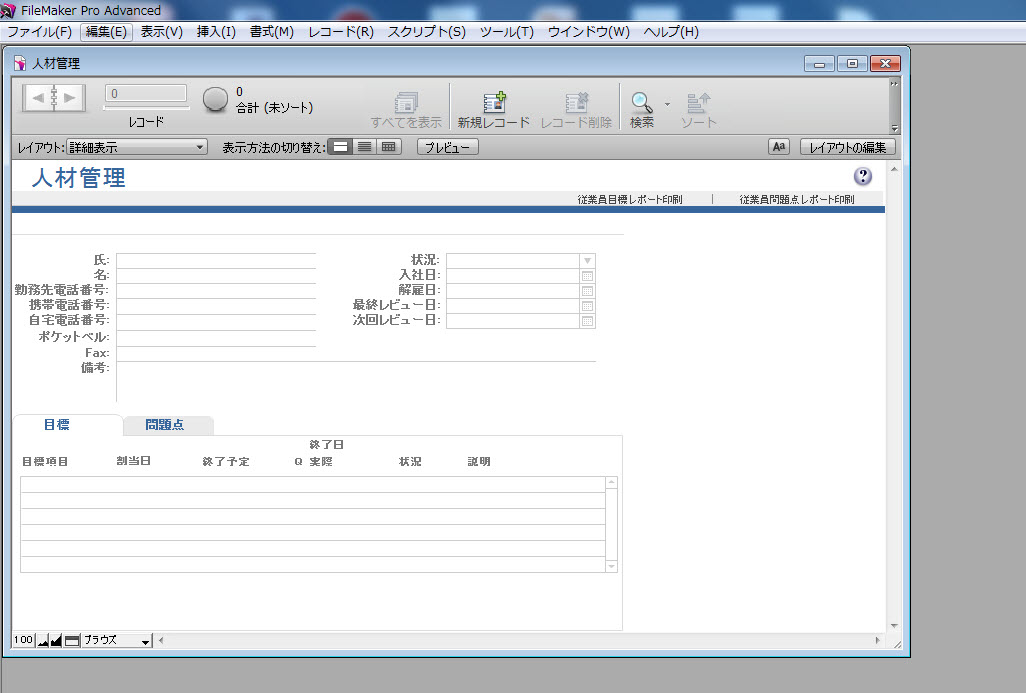Open the ウインドウ(W) menu

[x=588, y=32]
